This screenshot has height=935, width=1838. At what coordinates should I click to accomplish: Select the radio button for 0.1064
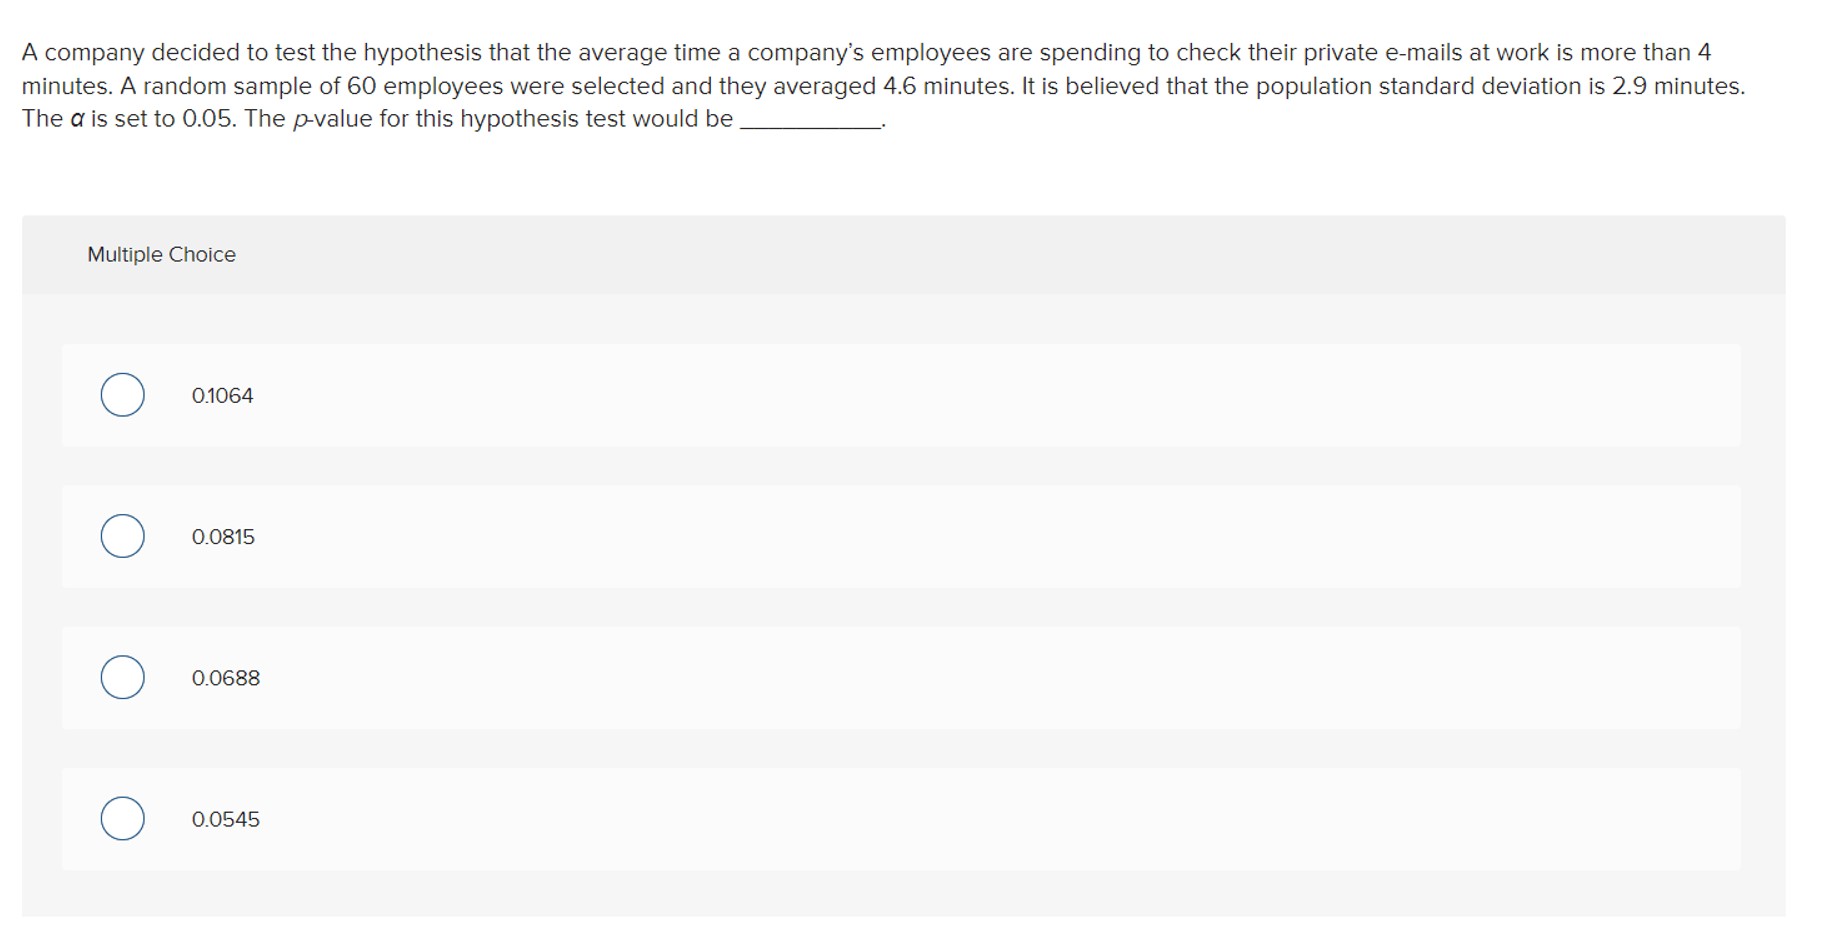(122, 396)
